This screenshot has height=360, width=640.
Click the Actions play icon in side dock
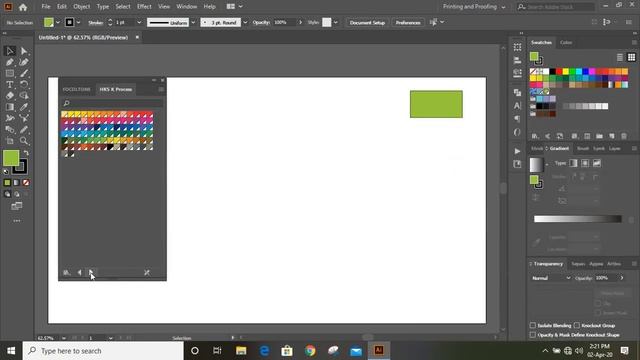point(518,151)
